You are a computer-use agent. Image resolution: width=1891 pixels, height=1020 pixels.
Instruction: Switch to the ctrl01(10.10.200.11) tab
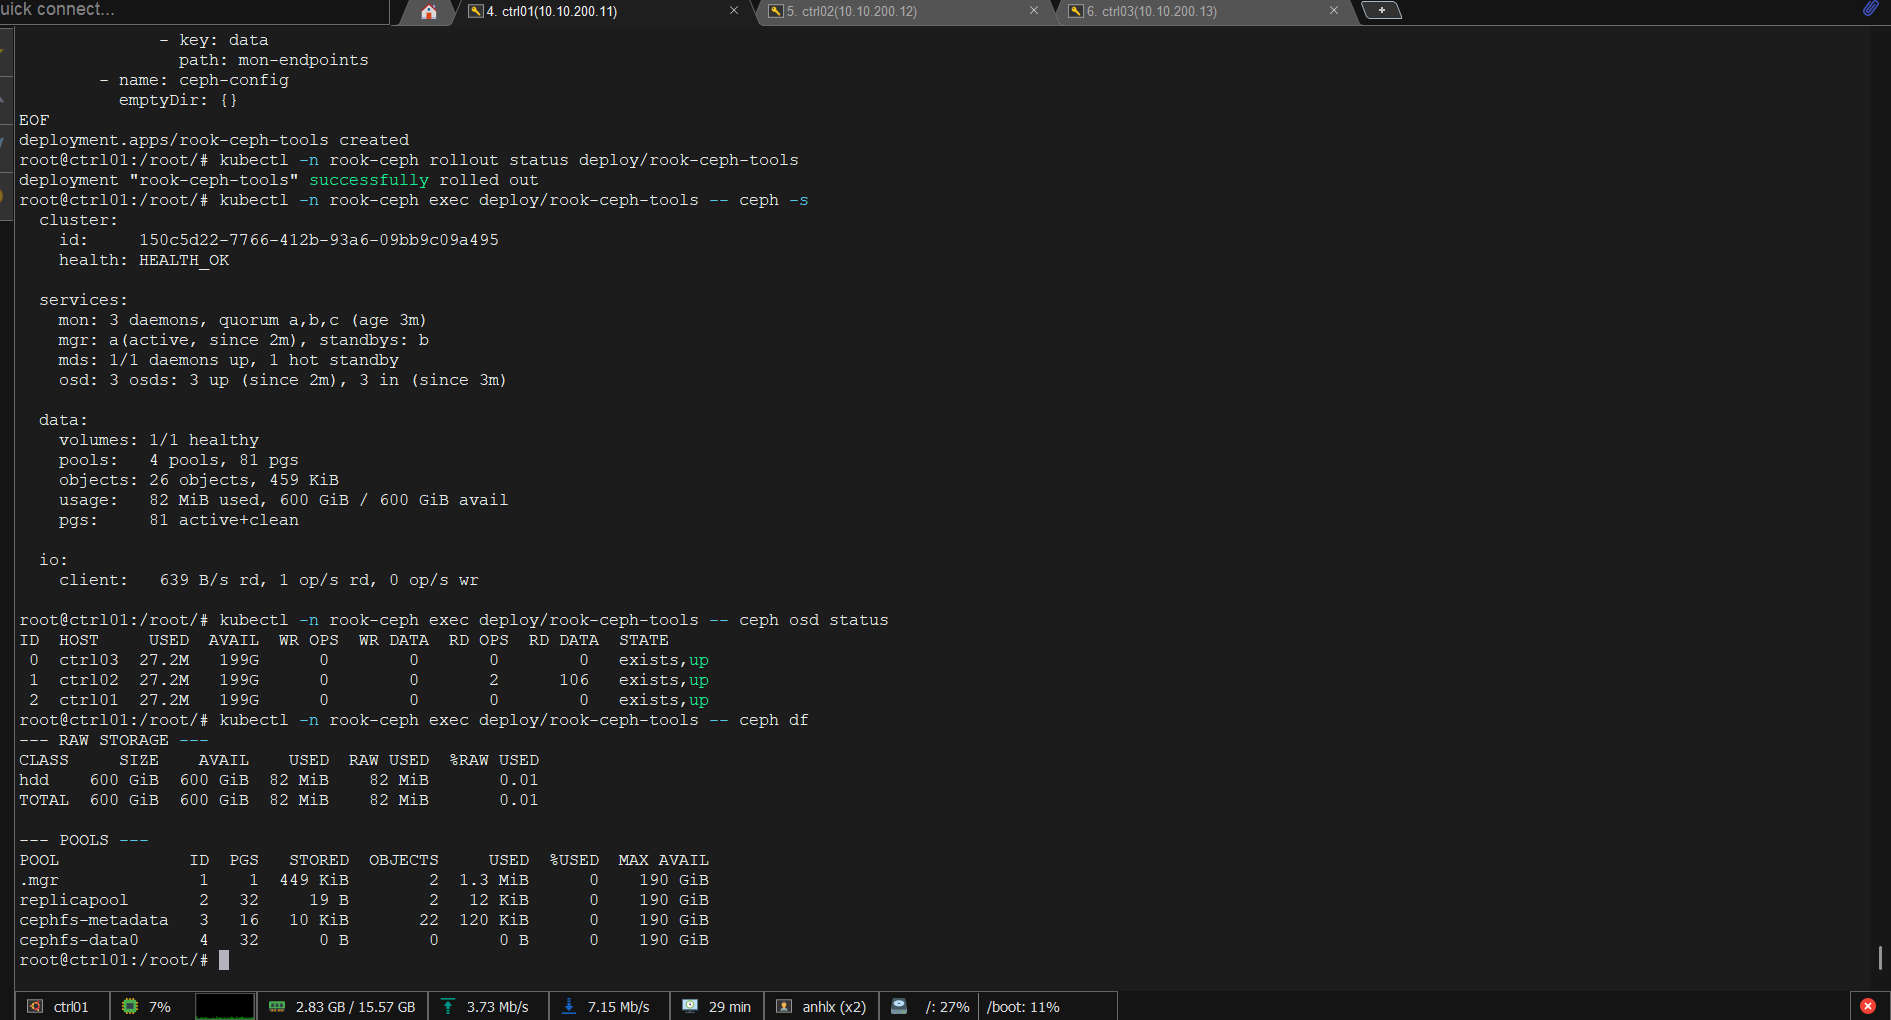coord(603,11)
